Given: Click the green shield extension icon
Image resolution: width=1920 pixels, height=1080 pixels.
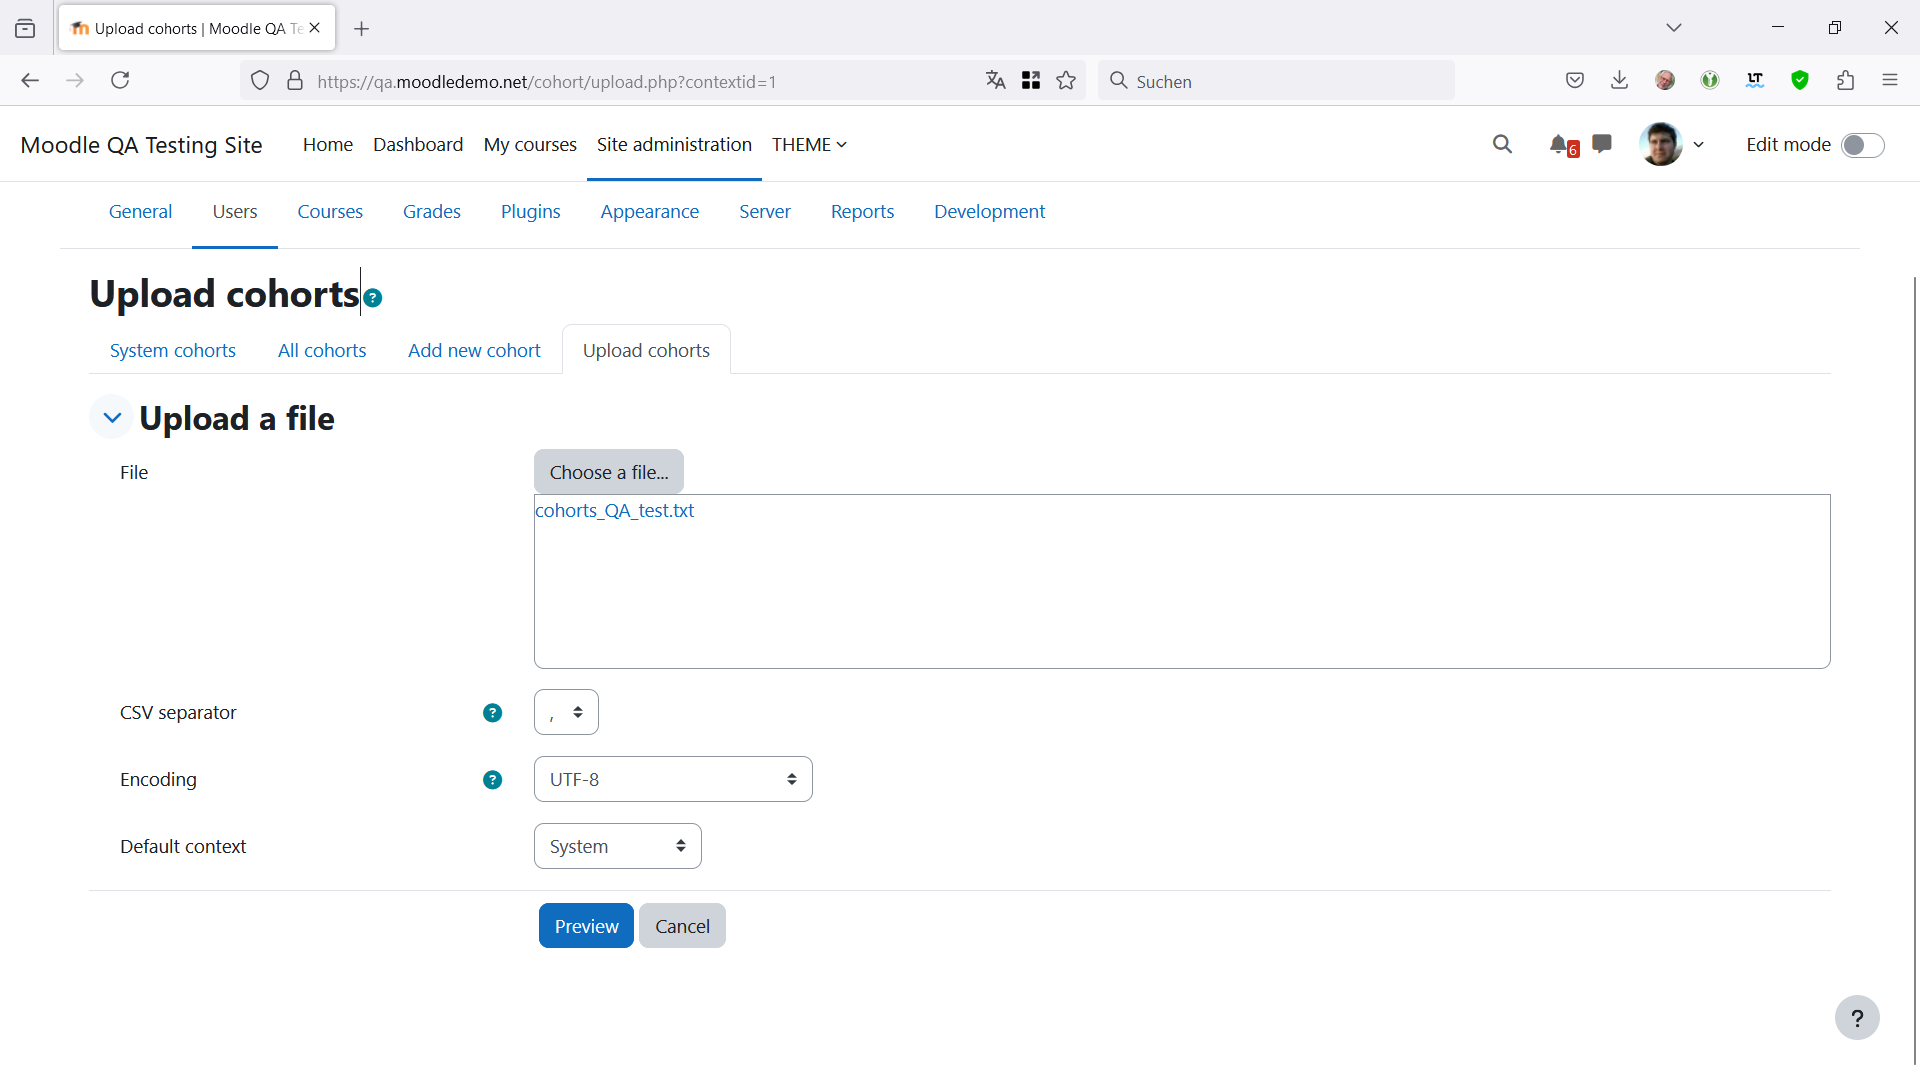Looking at the screenshot, I should 1800,81.
